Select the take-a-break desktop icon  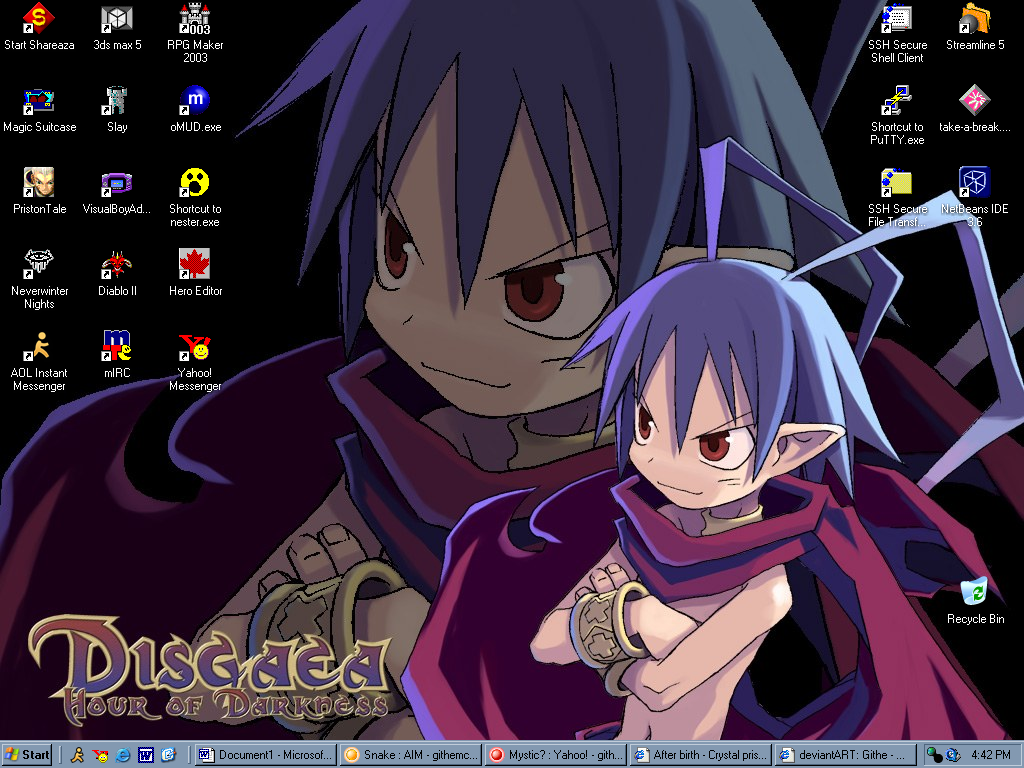(x=974, y=101)
